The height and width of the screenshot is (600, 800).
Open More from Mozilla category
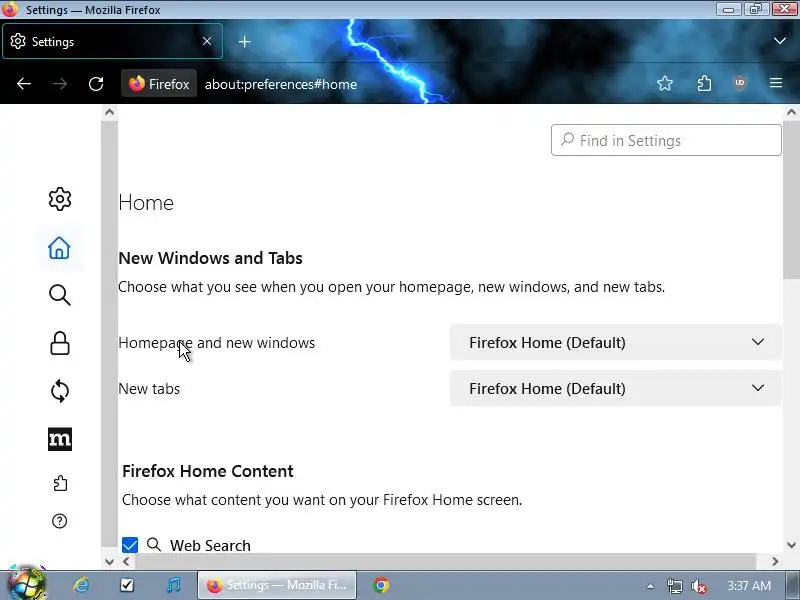point(60,439)
